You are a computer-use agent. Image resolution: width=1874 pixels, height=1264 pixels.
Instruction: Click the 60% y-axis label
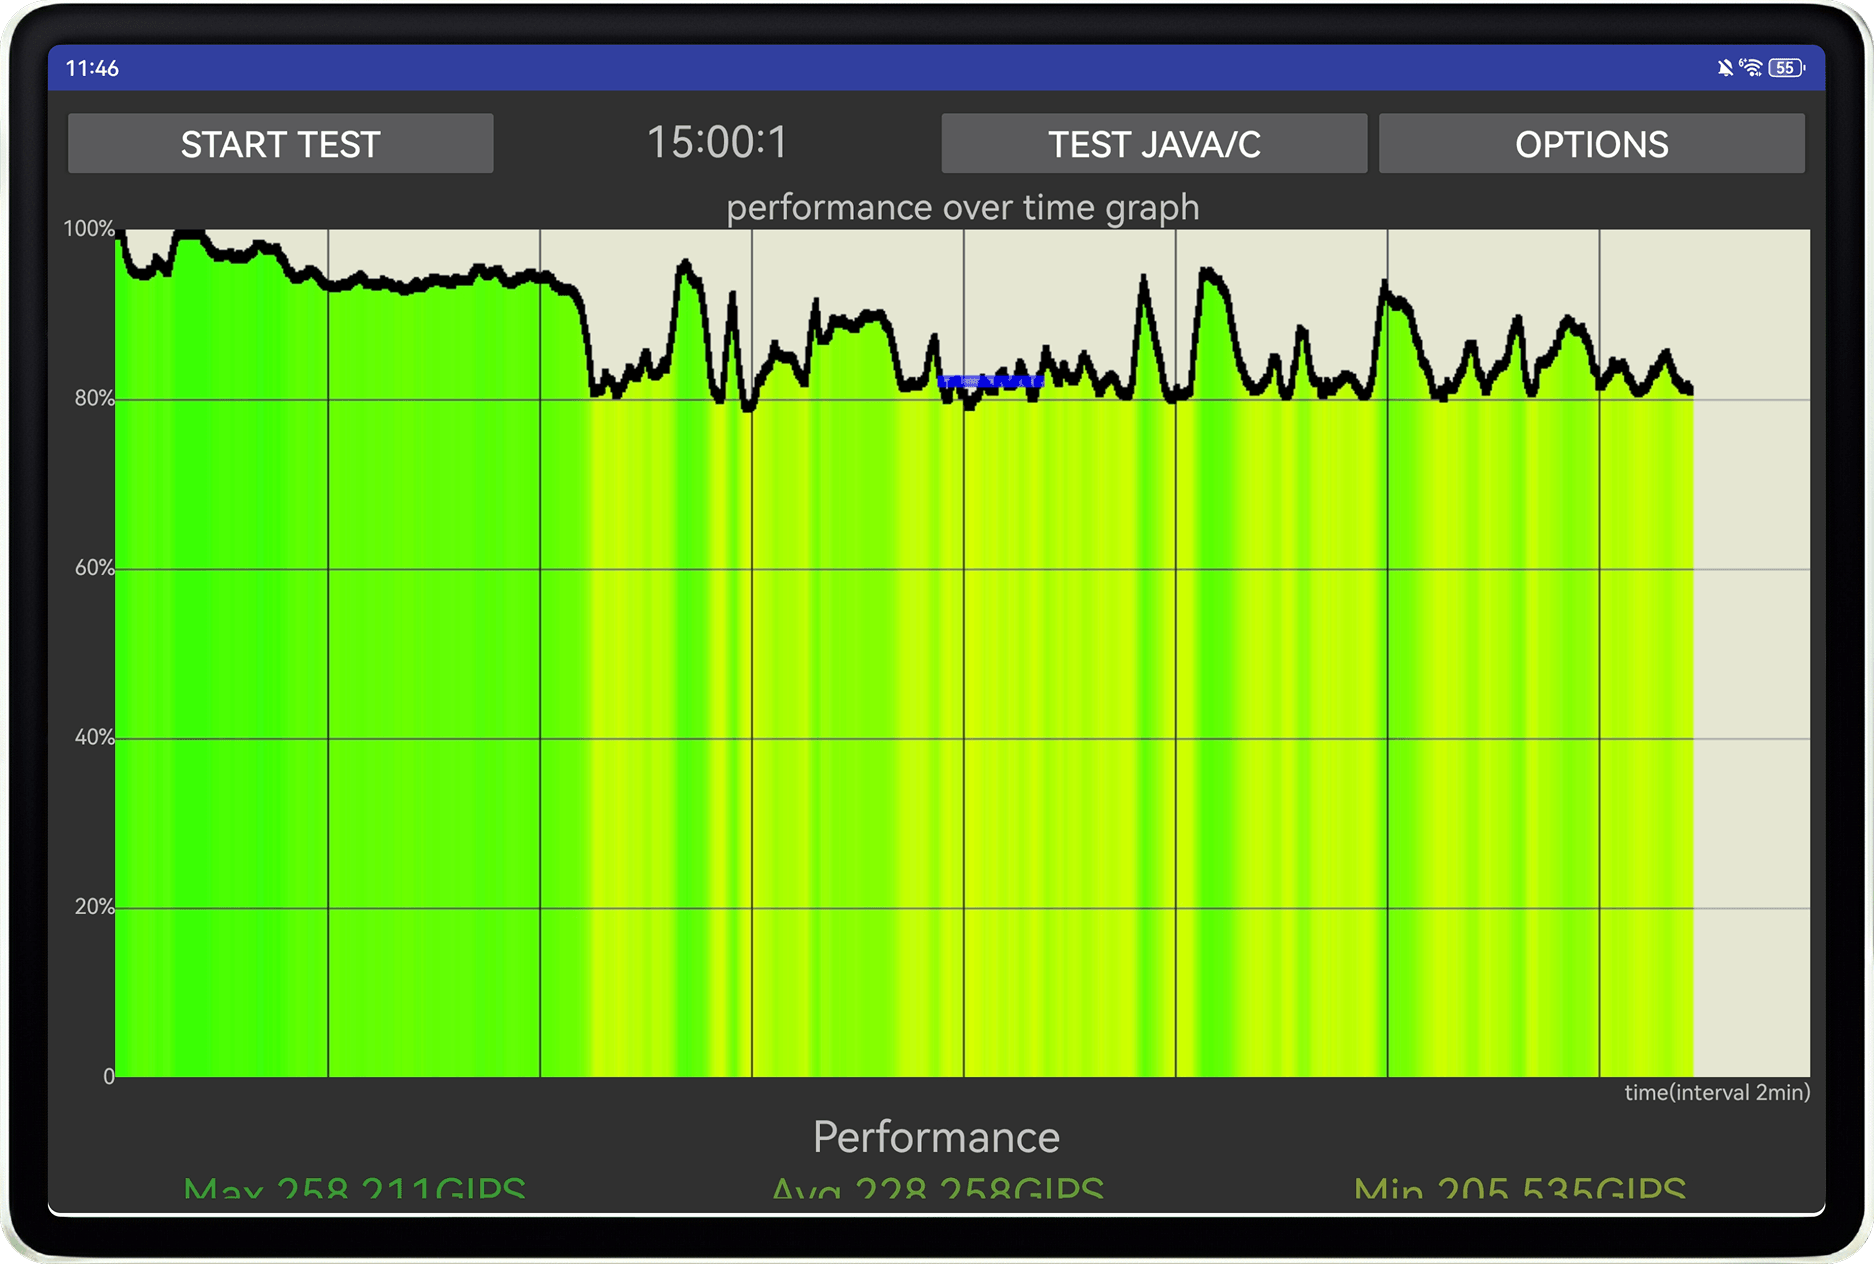(94, 568)
